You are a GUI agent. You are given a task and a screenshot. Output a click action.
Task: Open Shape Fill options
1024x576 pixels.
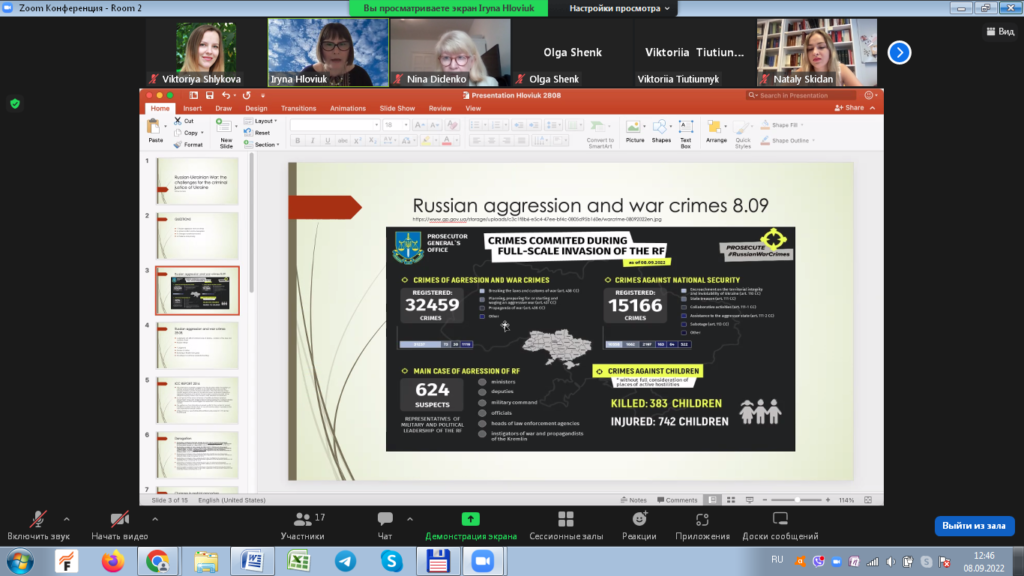(x=782, y=125)
